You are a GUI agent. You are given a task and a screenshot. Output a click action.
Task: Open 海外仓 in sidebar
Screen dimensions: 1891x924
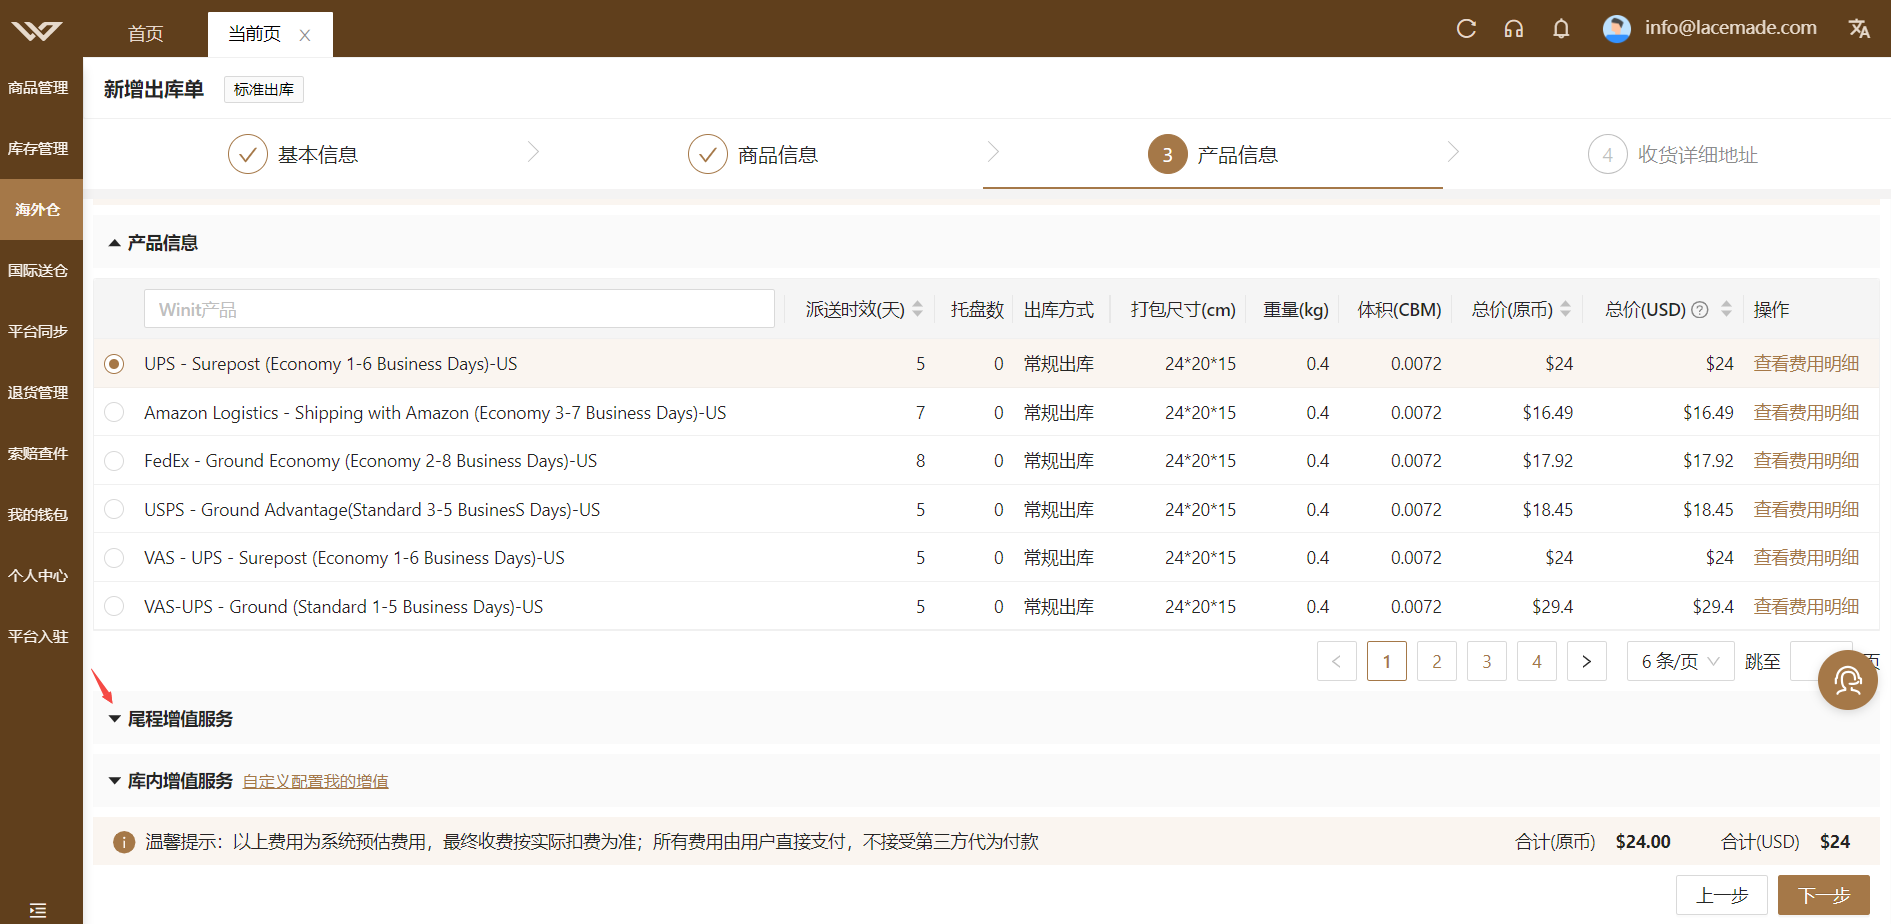click(x=41, y=210)
